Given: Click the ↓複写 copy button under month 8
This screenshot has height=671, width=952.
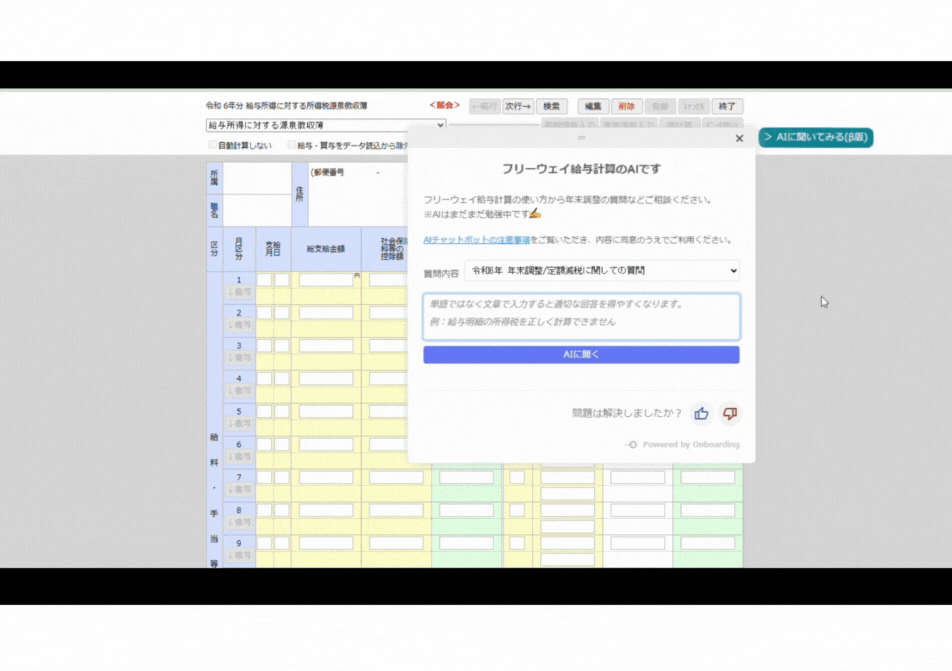Looking at the screenshot, I should 239,523.
